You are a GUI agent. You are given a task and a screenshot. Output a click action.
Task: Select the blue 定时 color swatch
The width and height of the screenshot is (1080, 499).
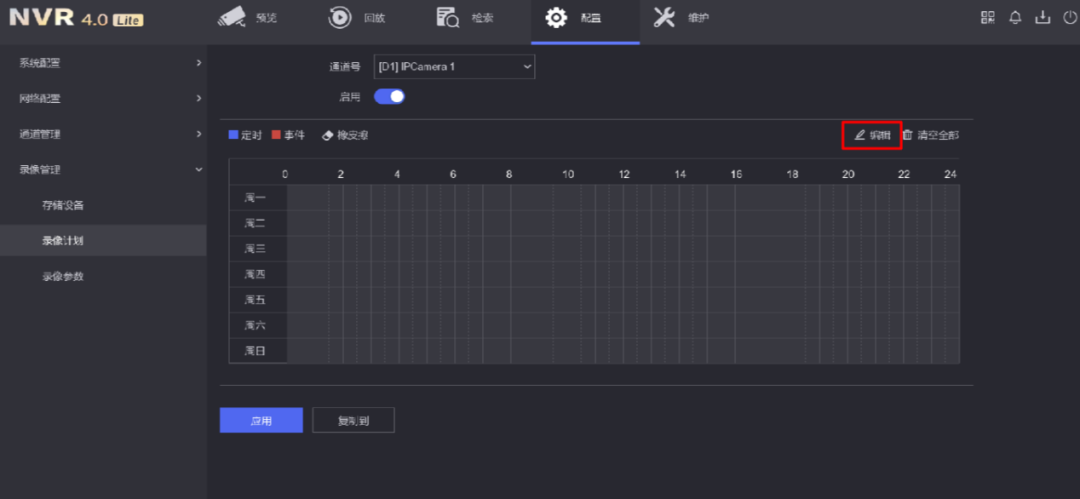[x=234, y=135]
